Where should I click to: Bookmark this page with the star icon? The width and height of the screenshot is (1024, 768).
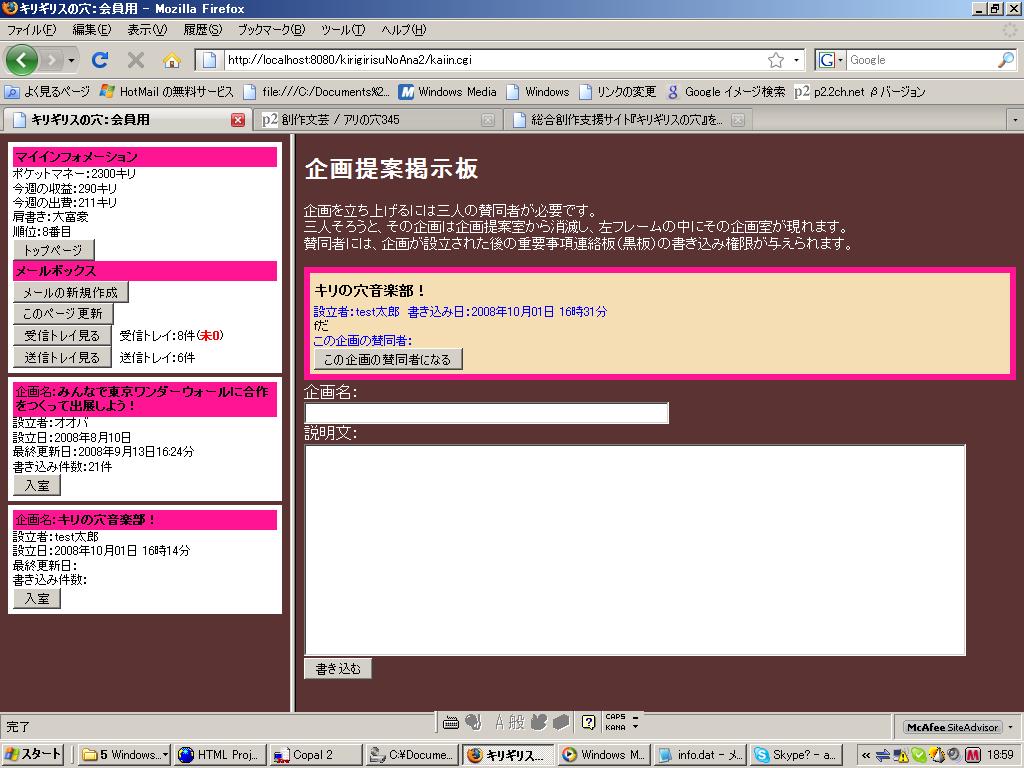776,60
